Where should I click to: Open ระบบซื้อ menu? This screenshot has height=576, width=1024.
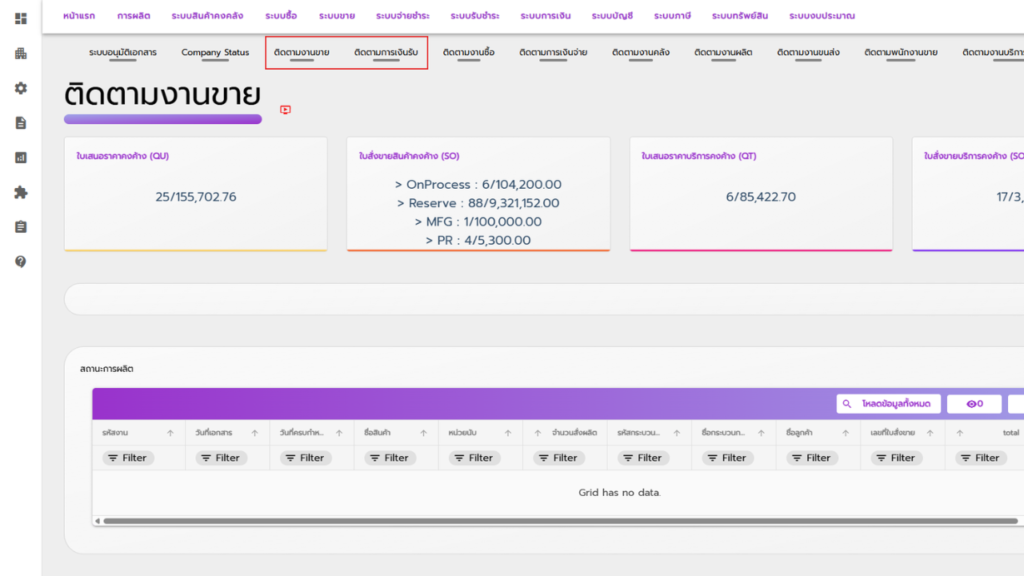click(x=281, y=16)
